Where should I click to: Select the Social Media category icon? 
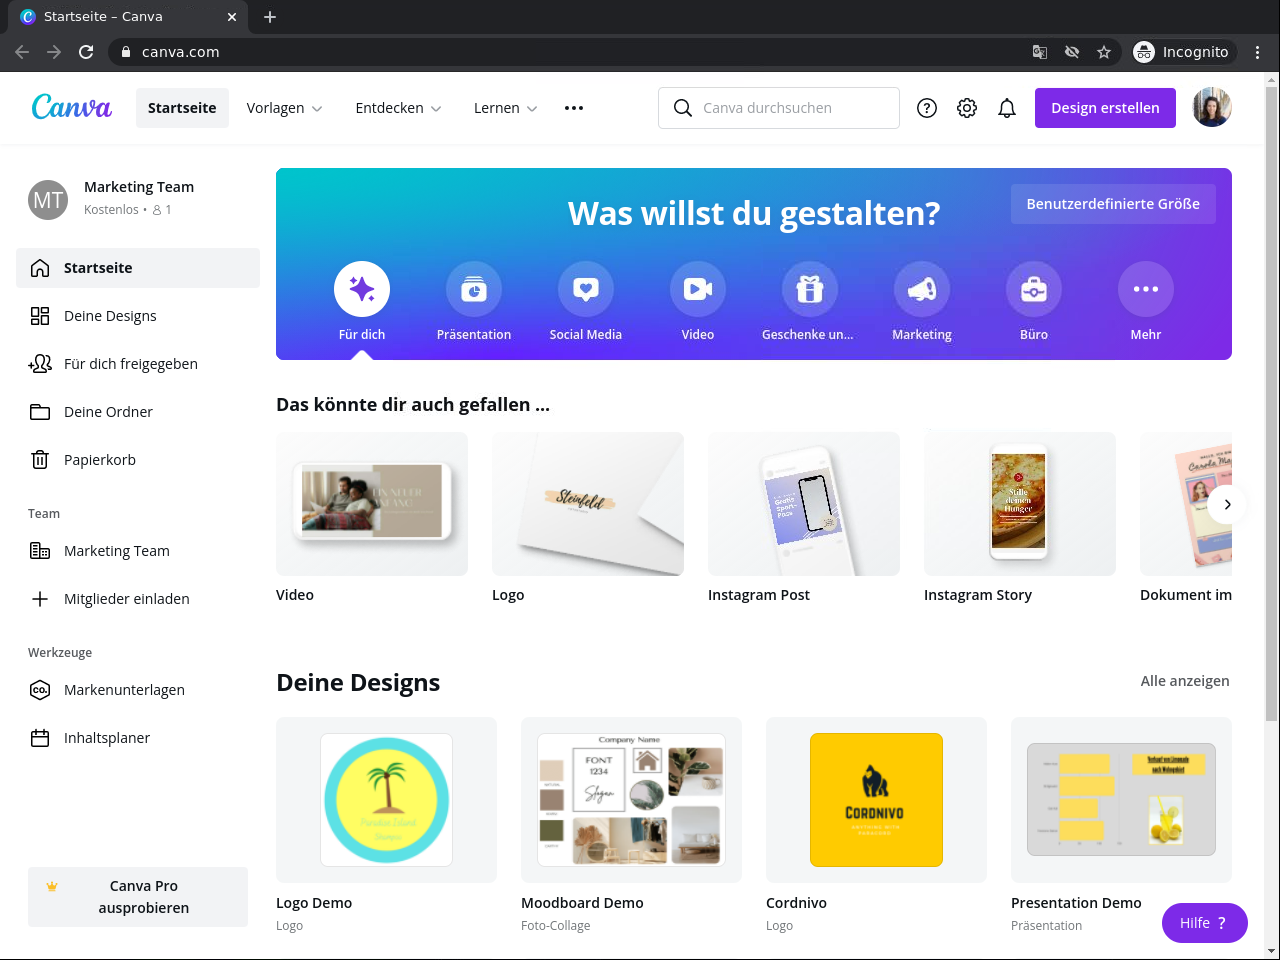click(586, 289)
